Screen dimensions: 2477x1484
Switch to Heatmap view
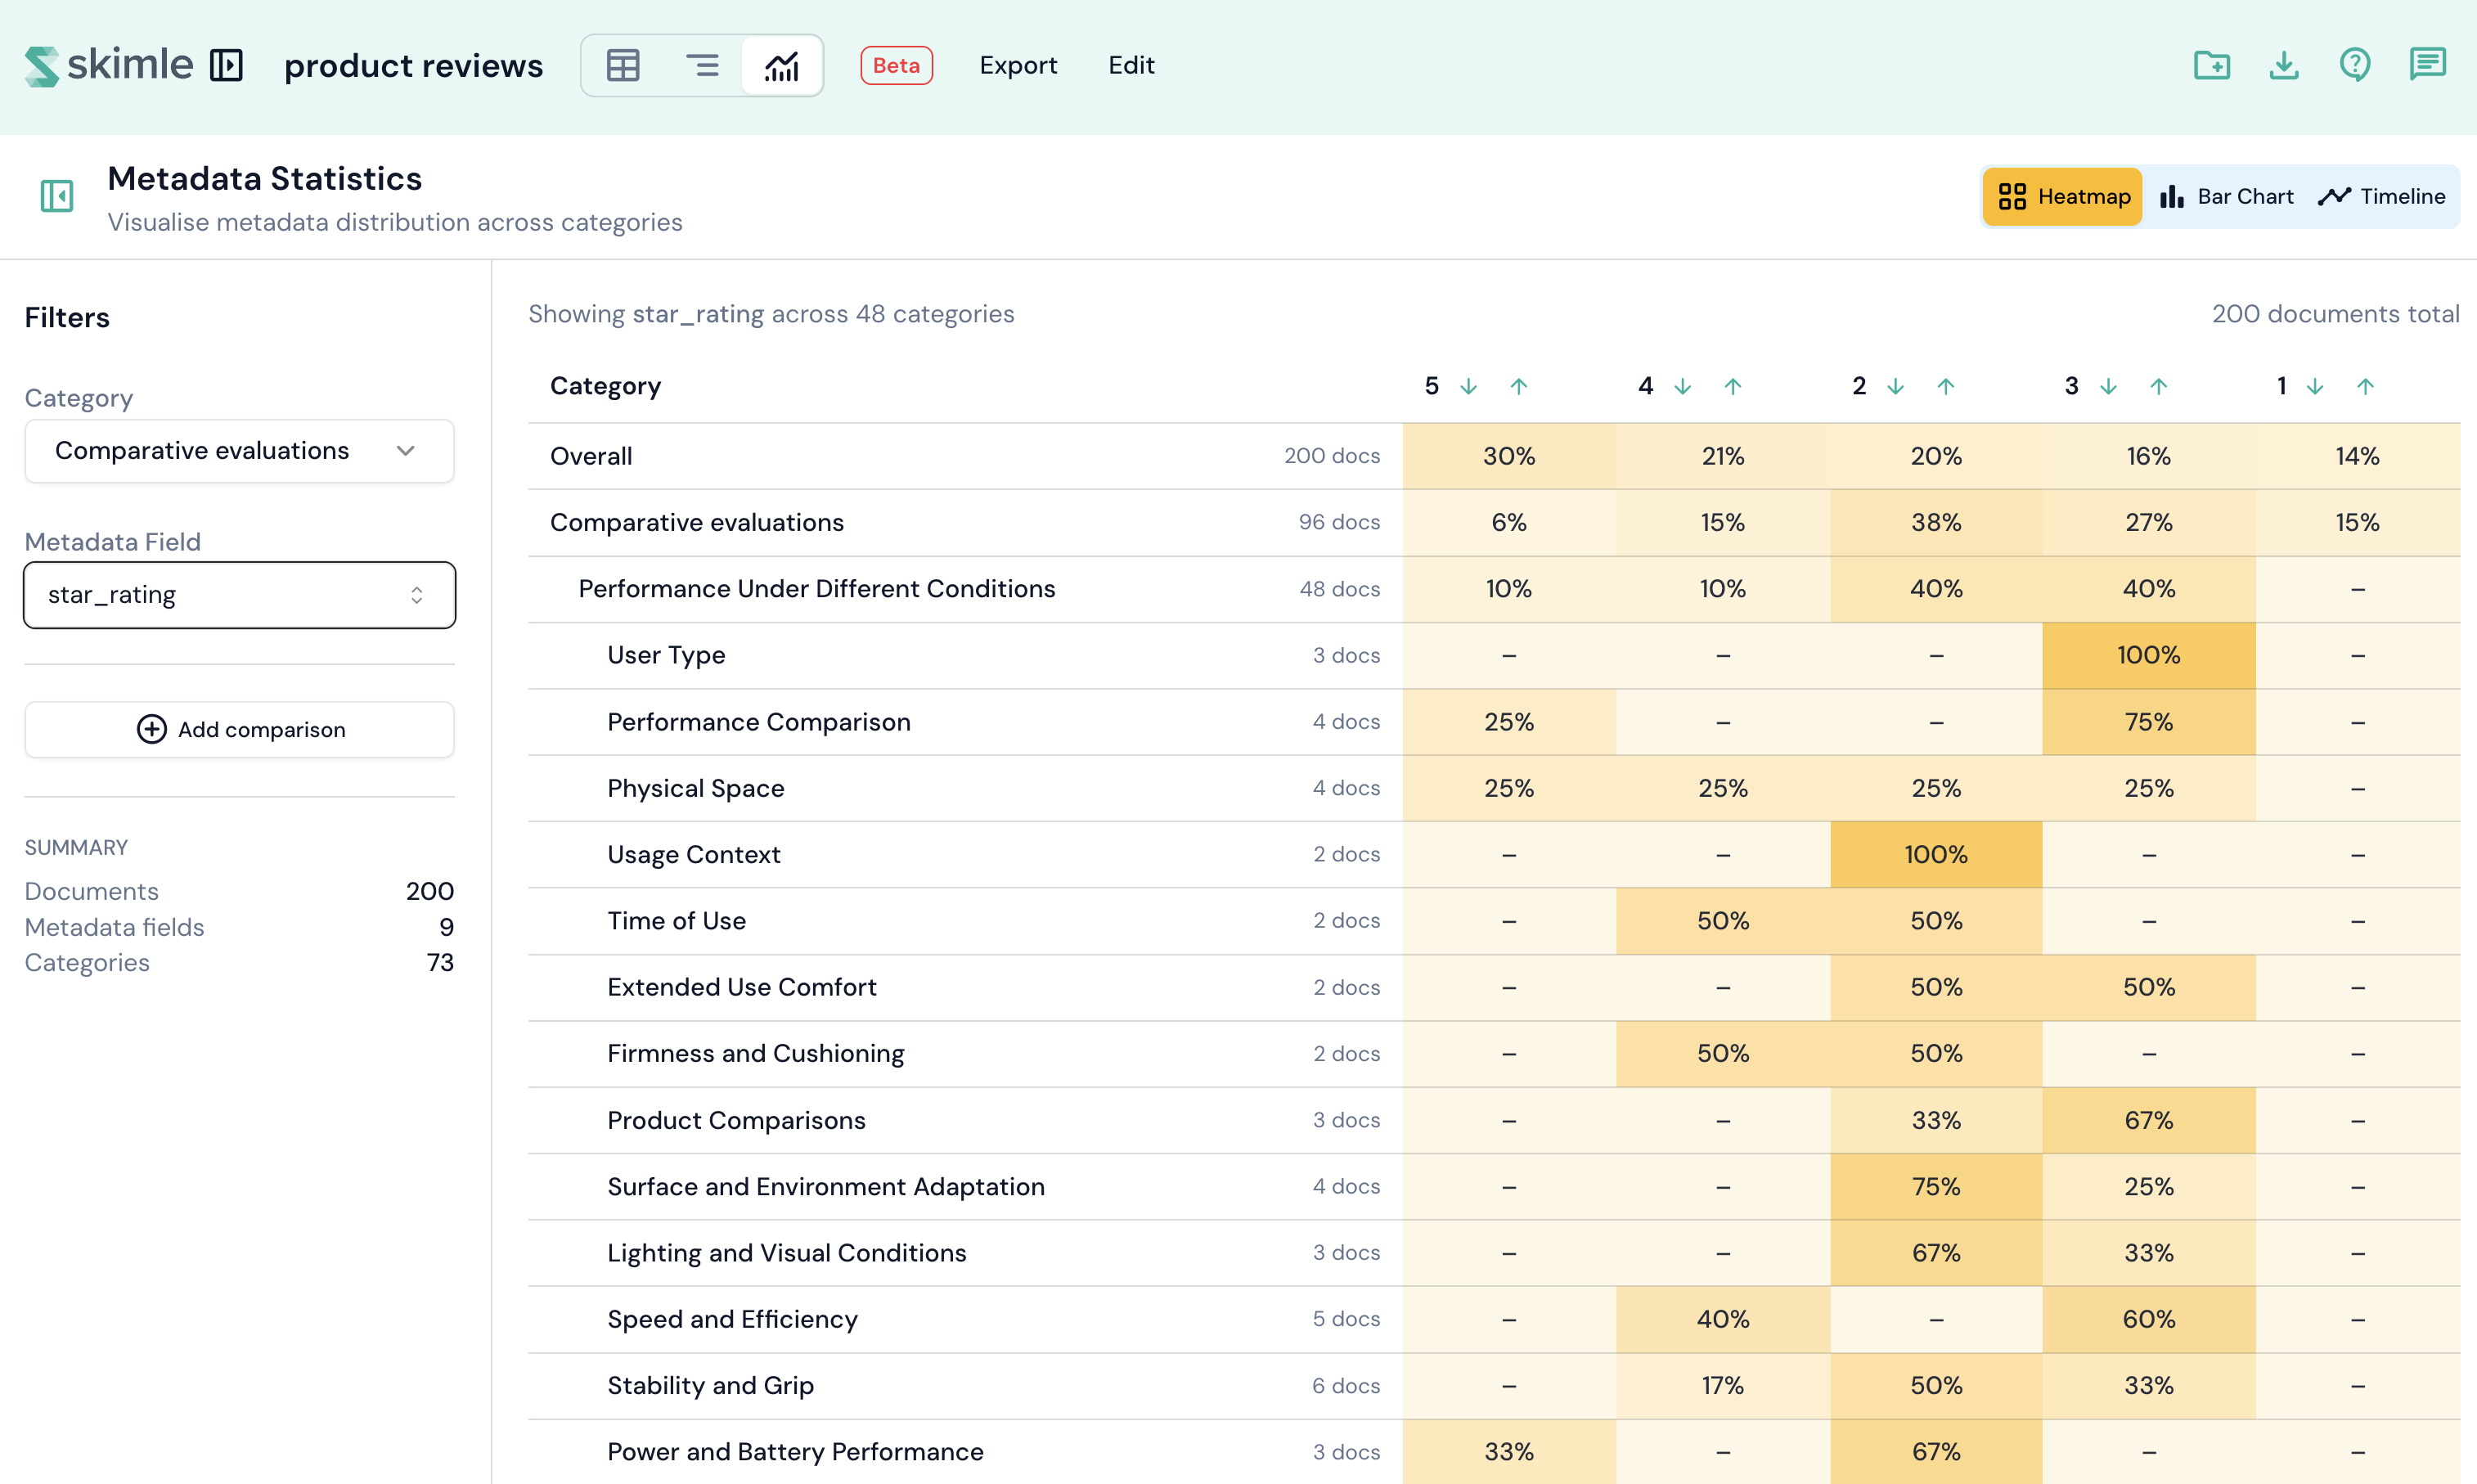pyautogui.click(x=2063, y=197)
